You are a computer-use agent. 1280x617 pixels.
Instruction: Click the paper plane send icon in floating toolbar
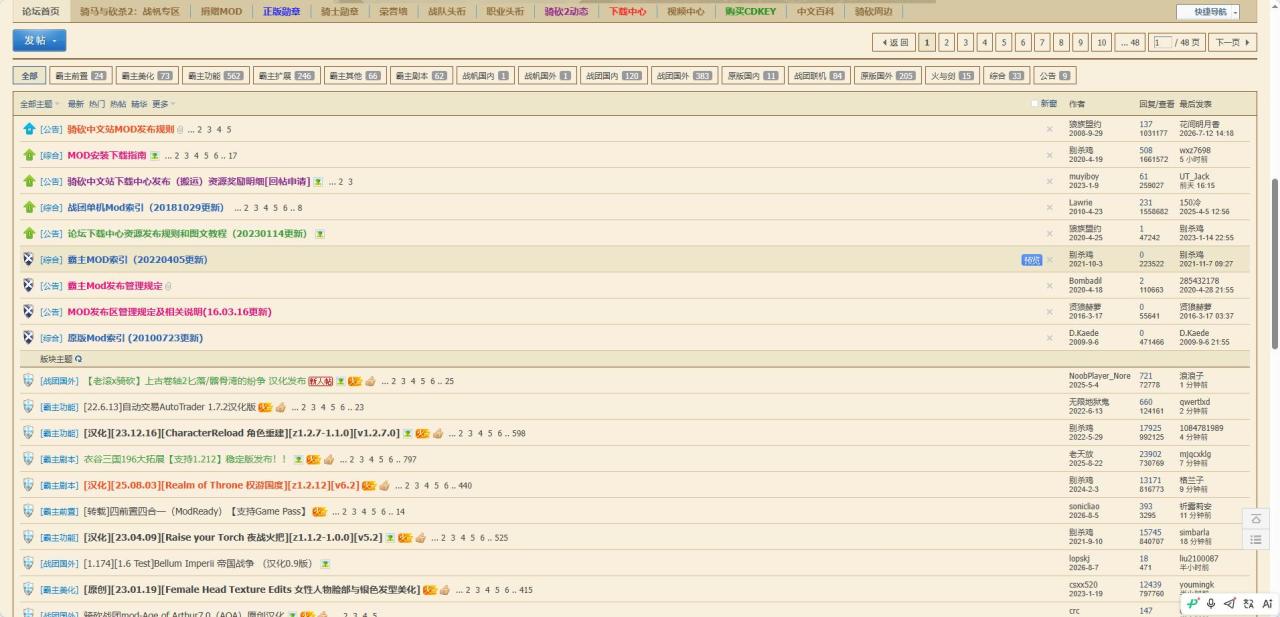[x=1229, y=603]
